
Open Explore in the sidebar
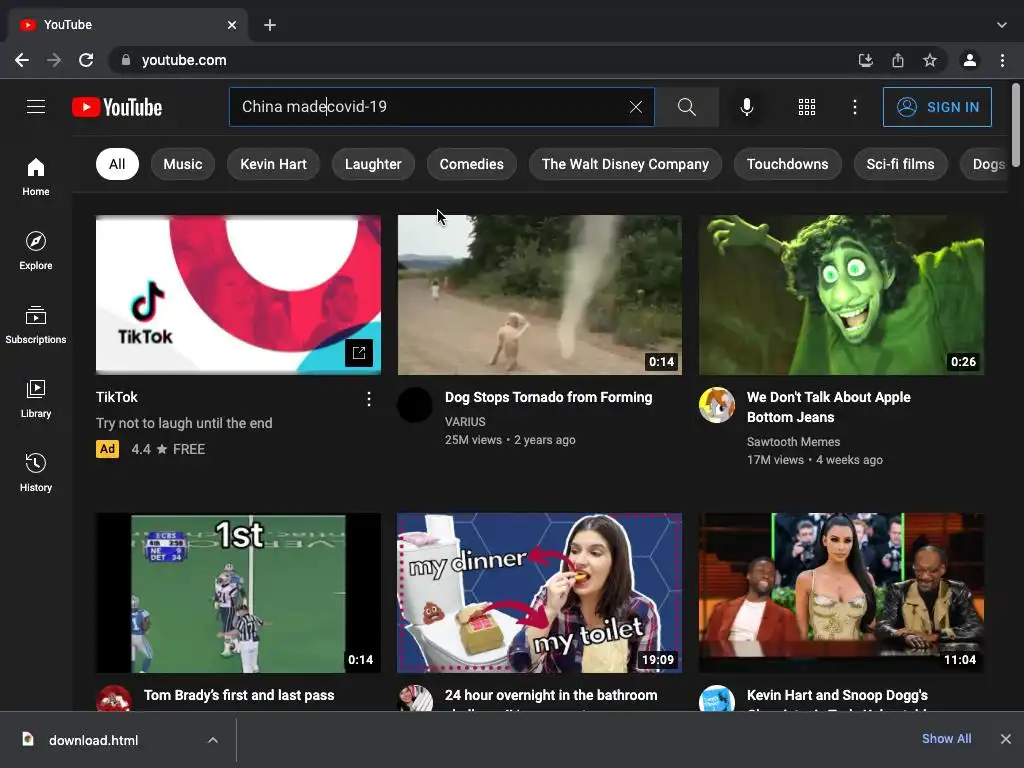[x=36, y=251]
